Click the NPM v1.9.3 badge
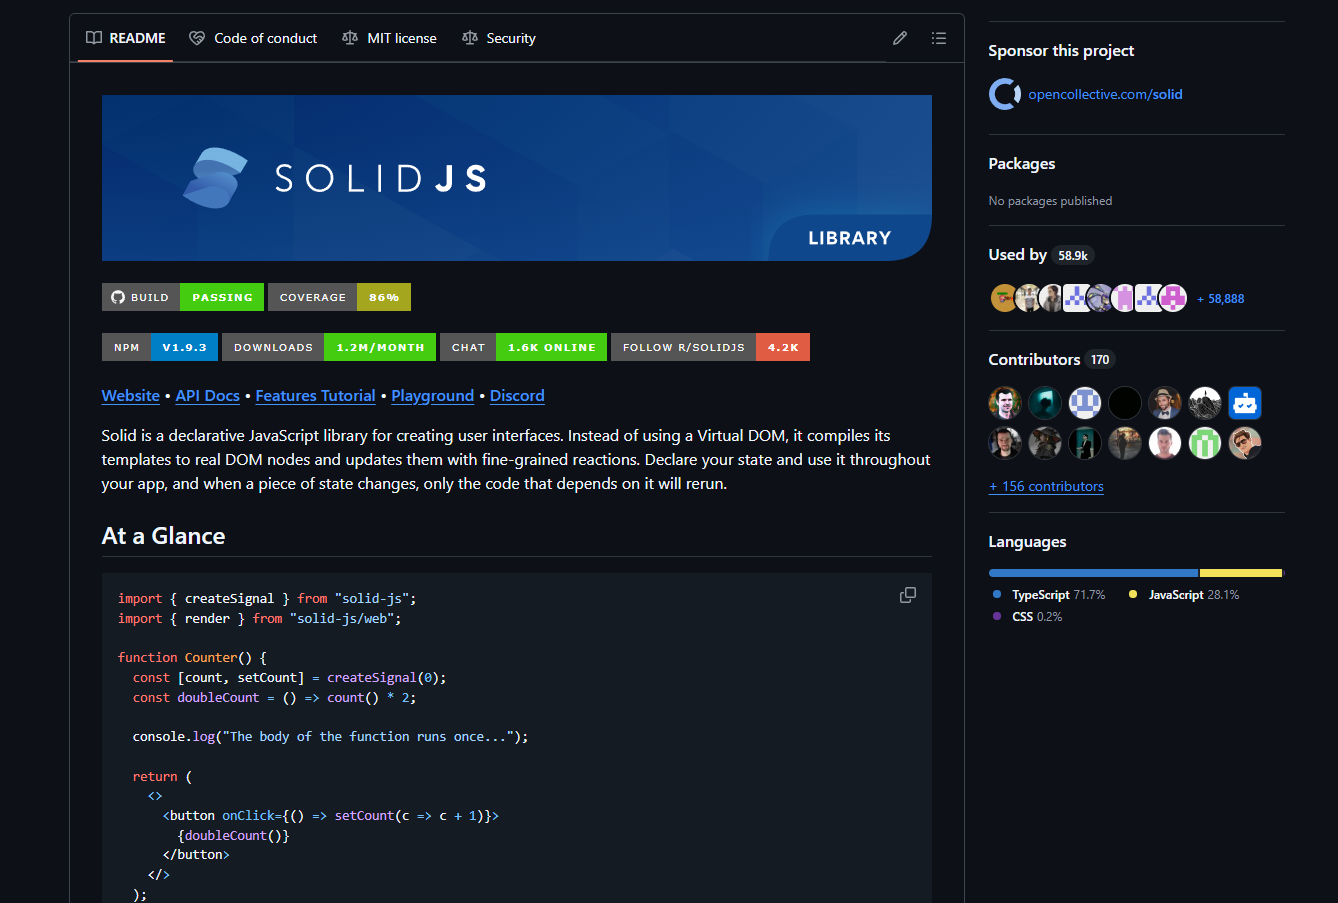1338x903 pixels. pyautogui.click(x=160, y=347)
